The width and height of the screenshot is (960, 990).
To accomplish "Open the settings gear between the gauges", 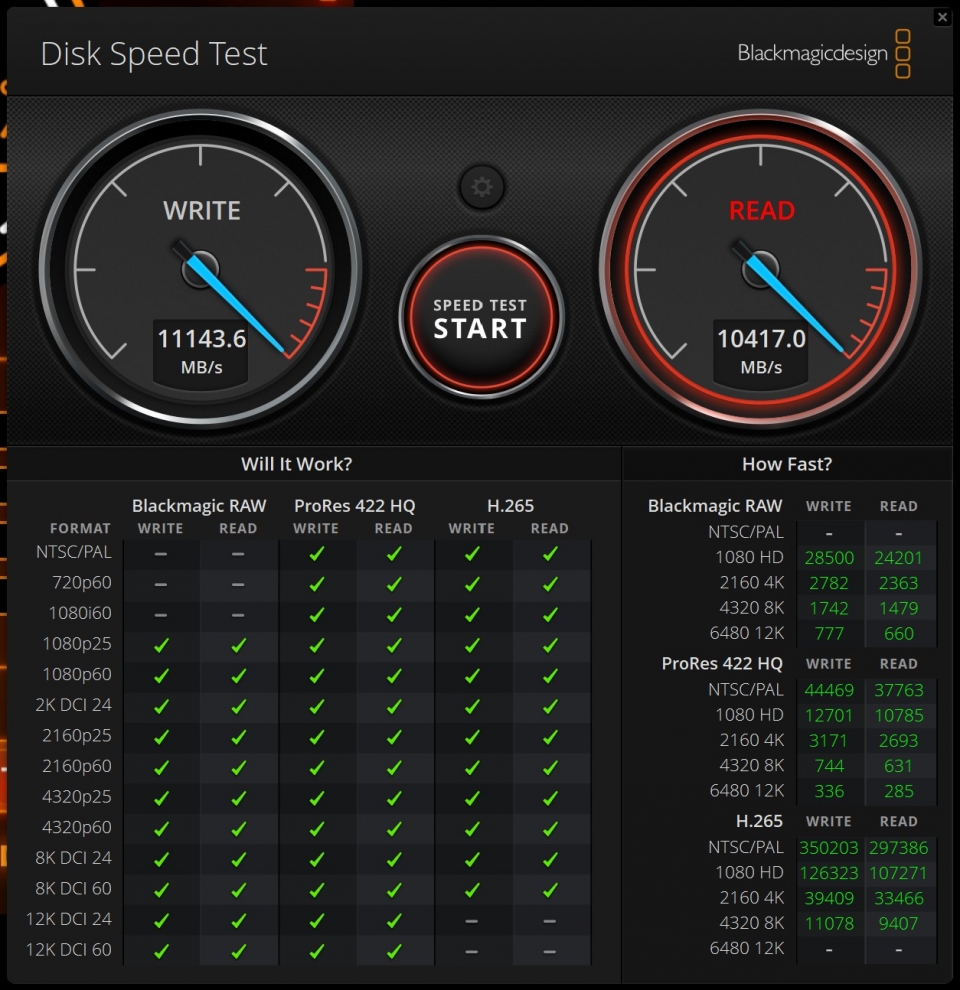I will click(x=482, y=187).
